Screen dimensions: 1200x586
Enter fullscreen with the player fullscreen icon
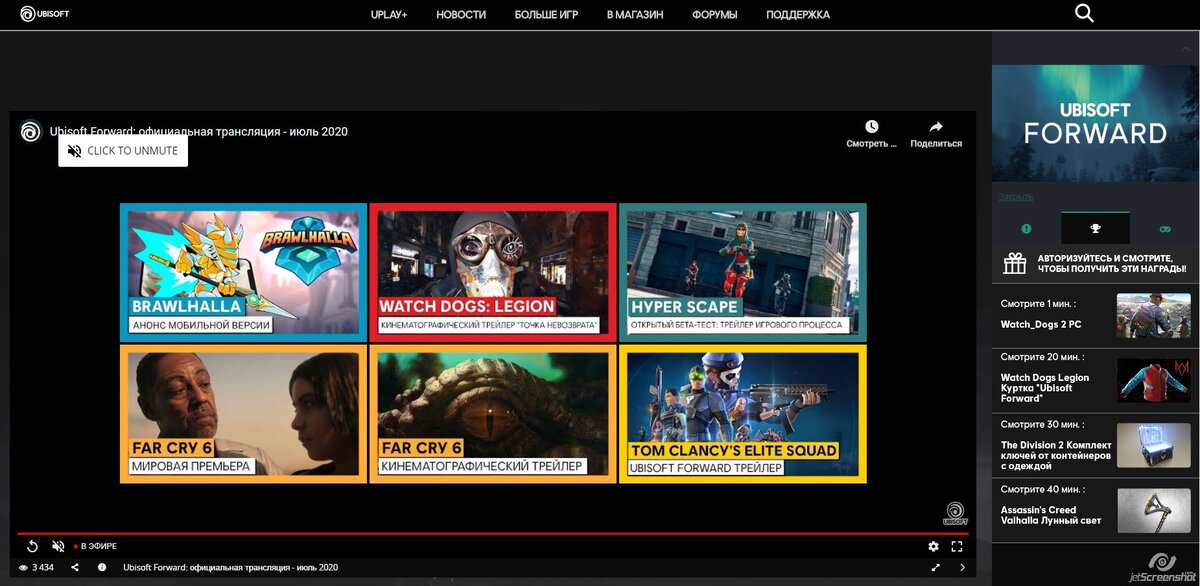(x=957, y=546)
